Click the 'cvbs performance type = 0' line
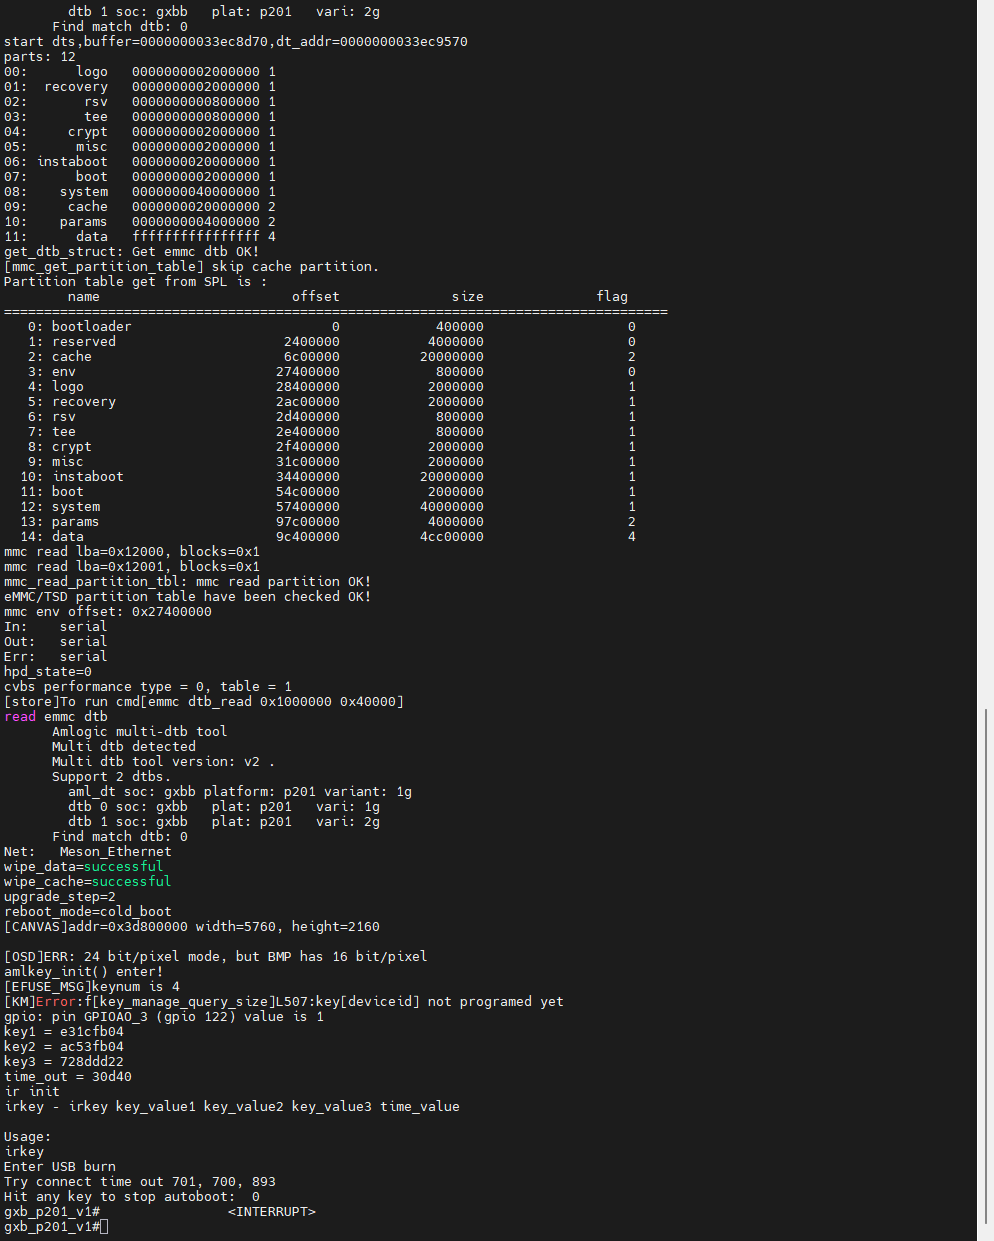This screenshot has height=1241, width=994. [x=148, y=687]
